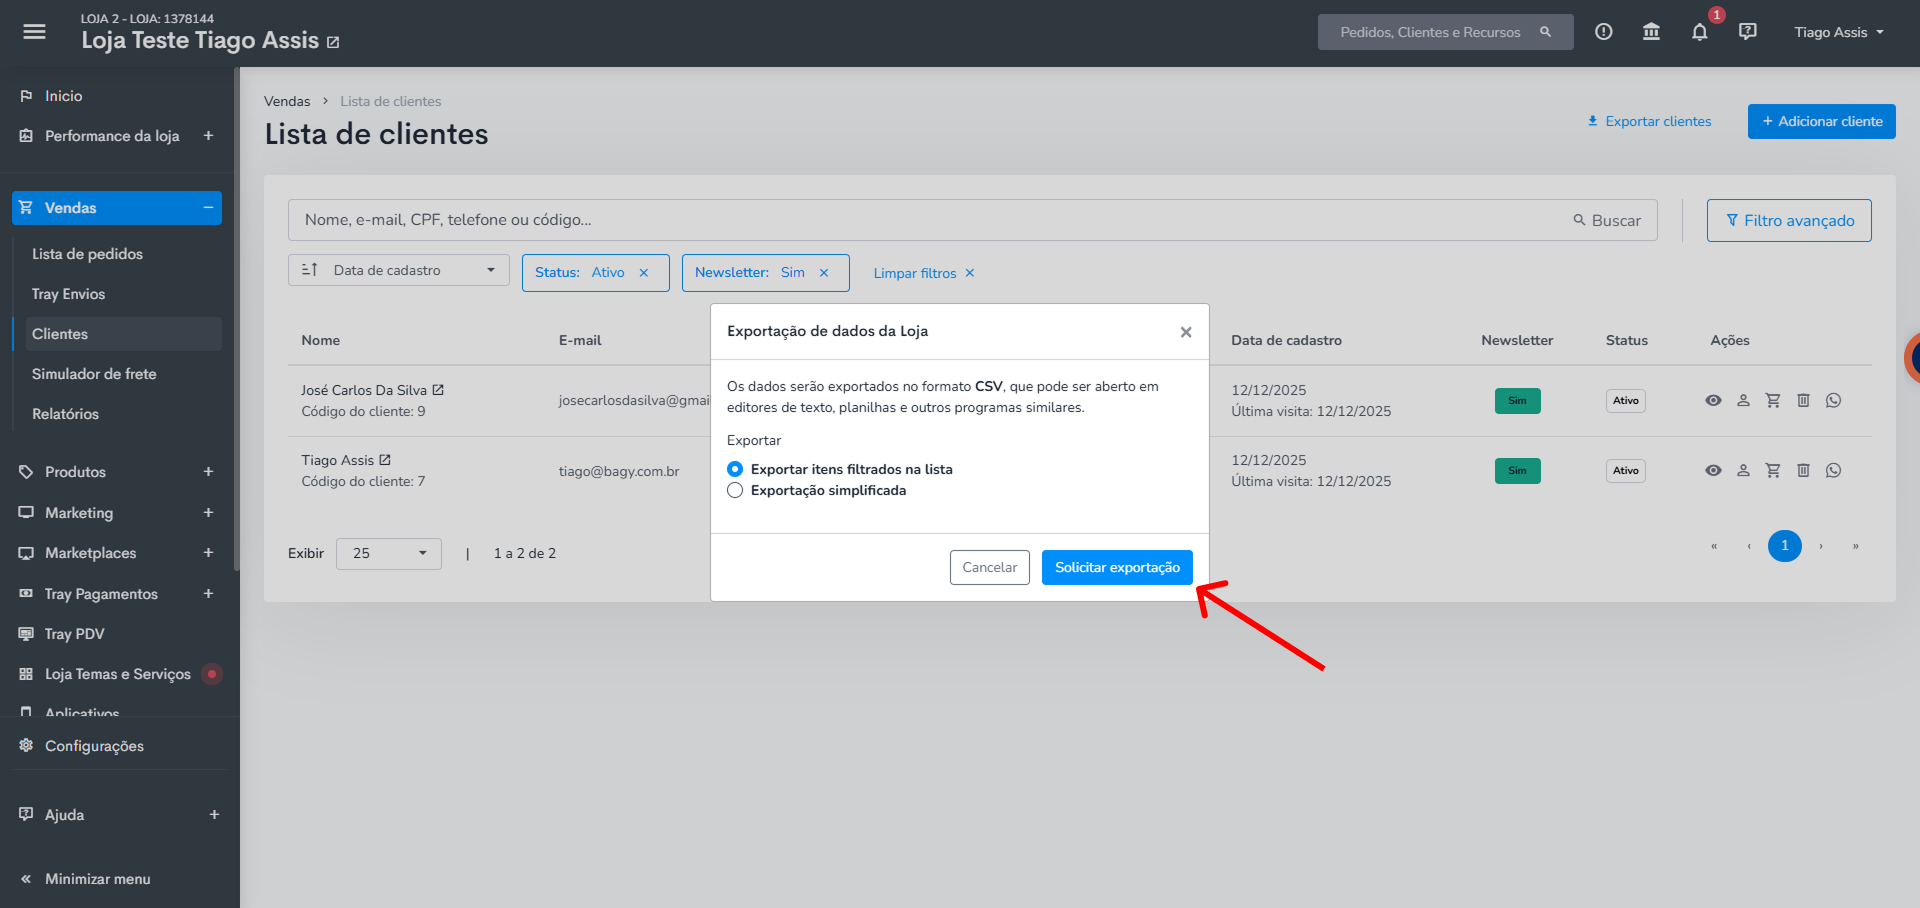The width and height of the screenshot is (1920, 908).
Task: Remove the Status Ativo filter chip
Action: (644, 273)
